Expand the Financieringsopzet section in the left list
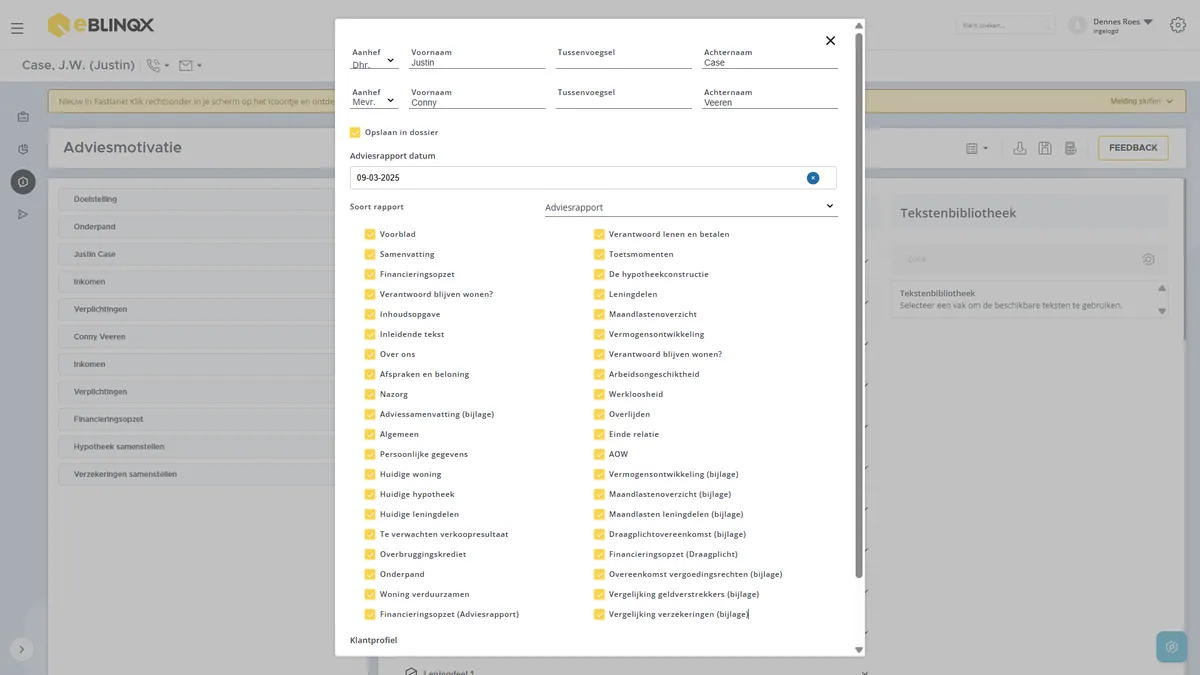 [198, 419]
